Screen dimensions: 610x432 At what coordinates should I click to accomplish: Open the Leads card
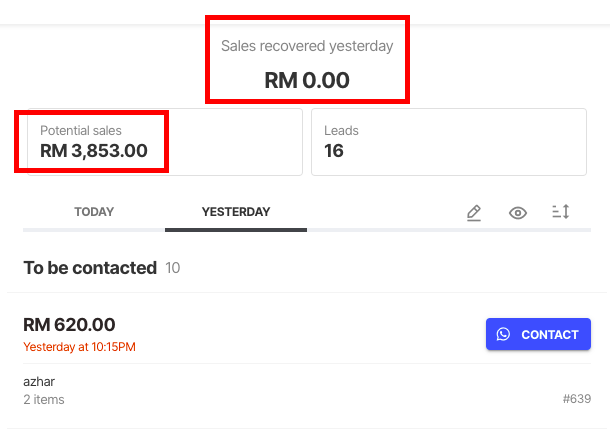pyautogui.click(x=449, y=142)
